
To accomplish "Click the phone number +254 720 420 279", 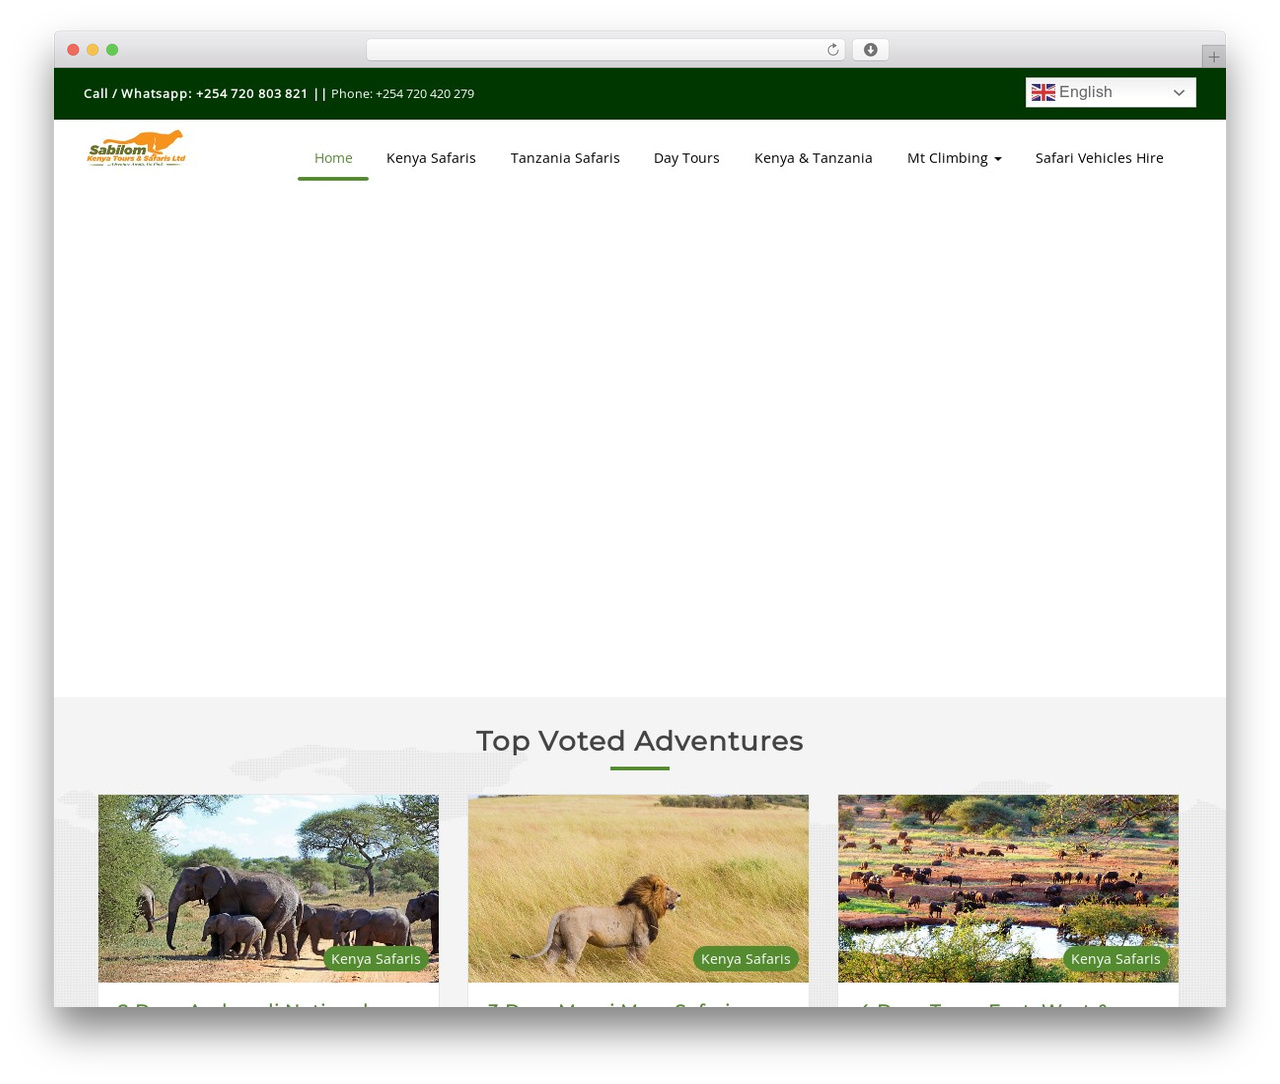I will [x=425, y=94].
